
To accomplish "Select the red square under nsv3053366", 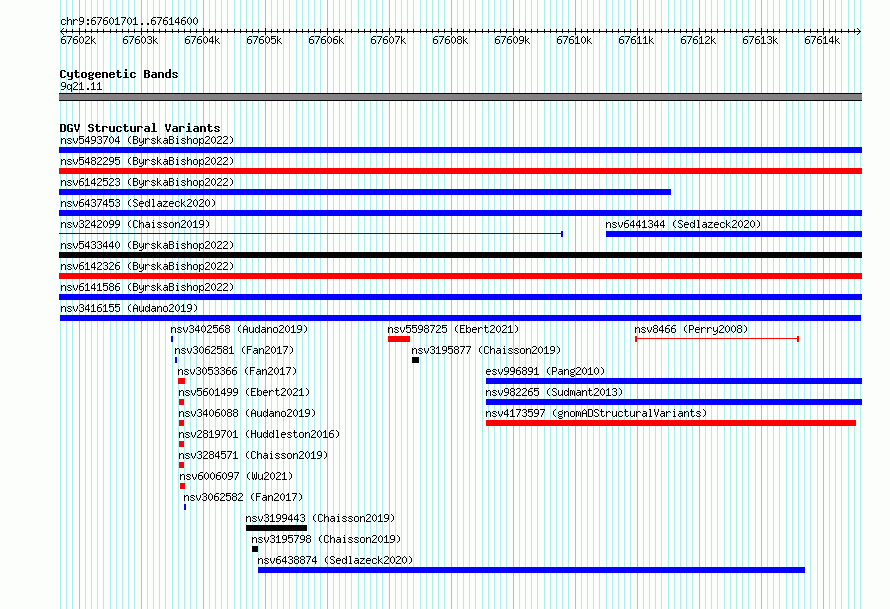I will pos(182,381).
